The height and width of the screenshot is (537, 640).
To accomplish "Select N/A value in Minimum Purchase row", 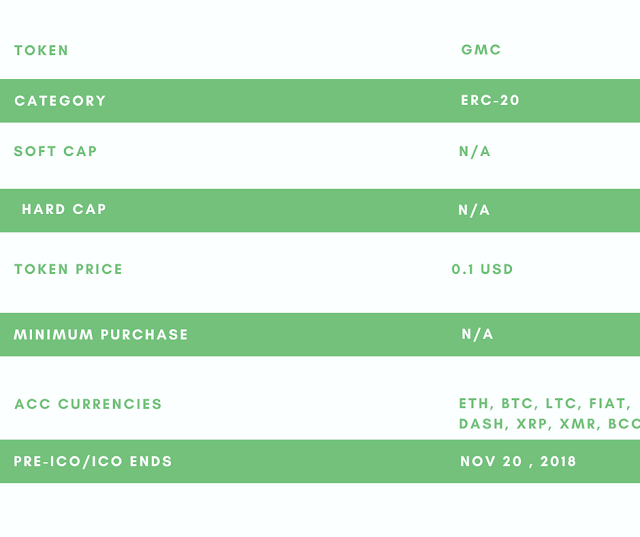I will tap(477, 335).
